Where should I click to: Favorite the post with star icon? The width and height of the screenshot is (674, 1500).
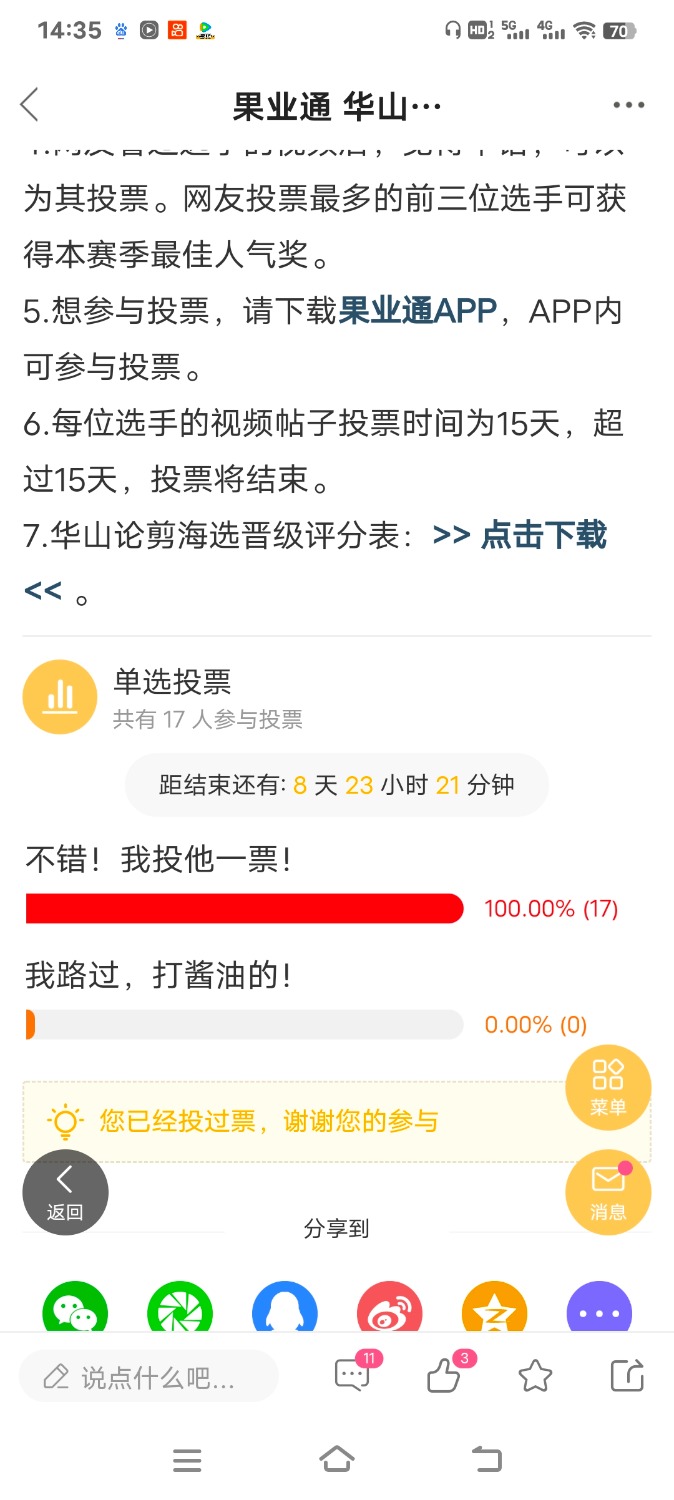[x=535, y=1377]
